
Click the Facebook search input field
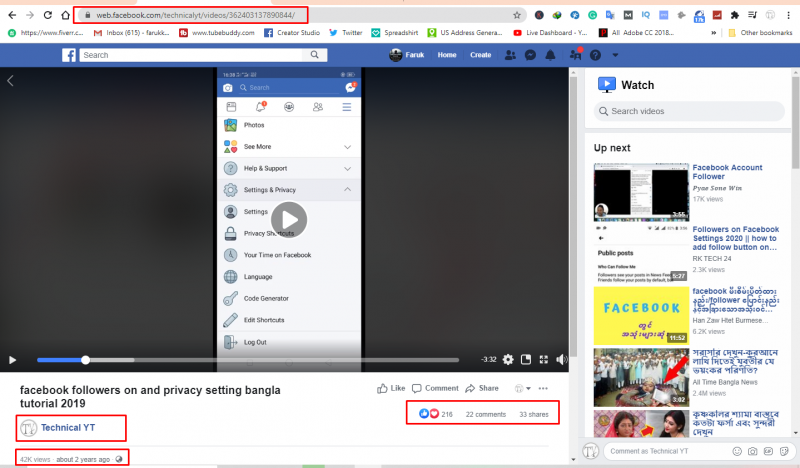point(191,55)
